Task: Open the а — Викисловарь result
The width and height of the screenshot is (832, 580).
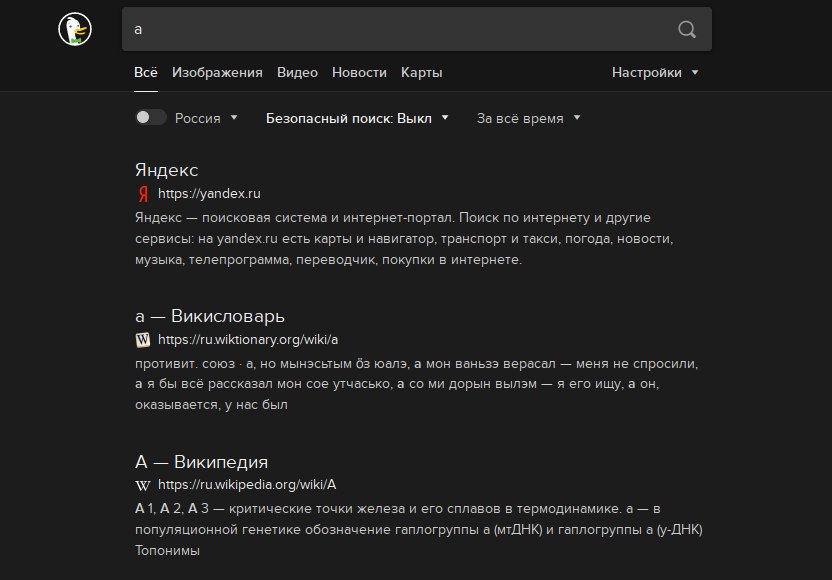Action: click(x=210, y=316)
